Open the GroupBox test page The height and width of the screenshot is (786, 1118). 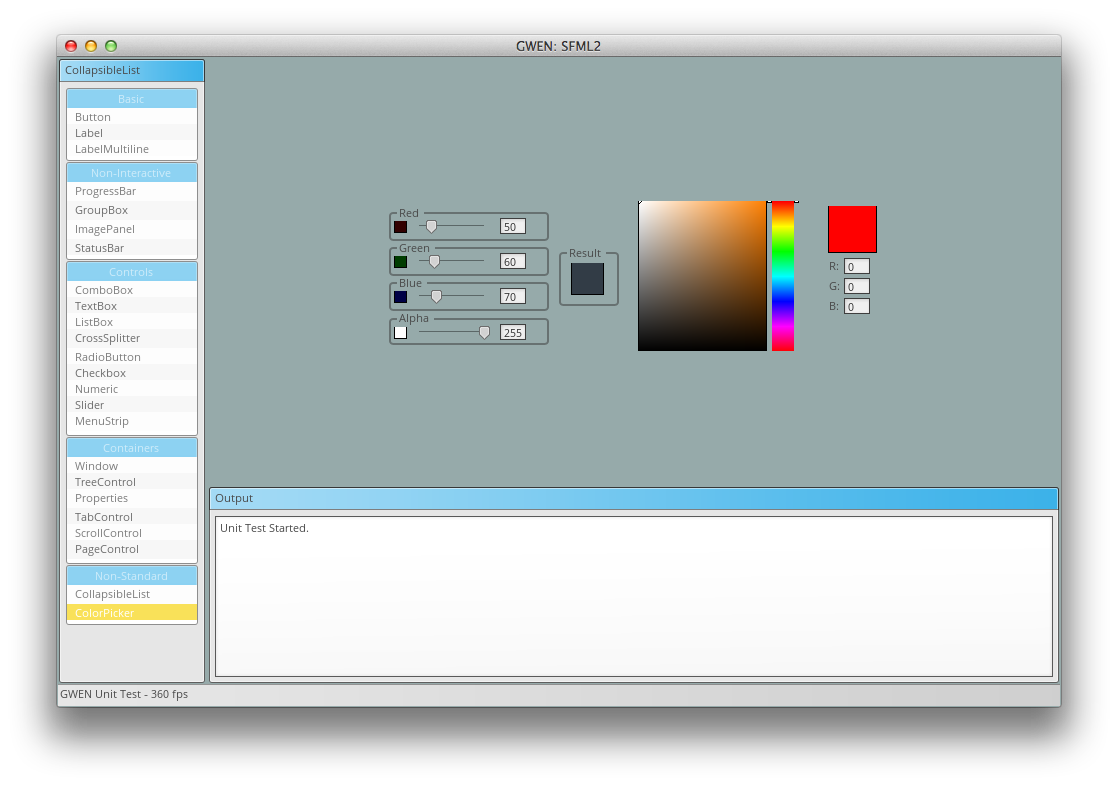pyautogui.click(x=100, y=209)
